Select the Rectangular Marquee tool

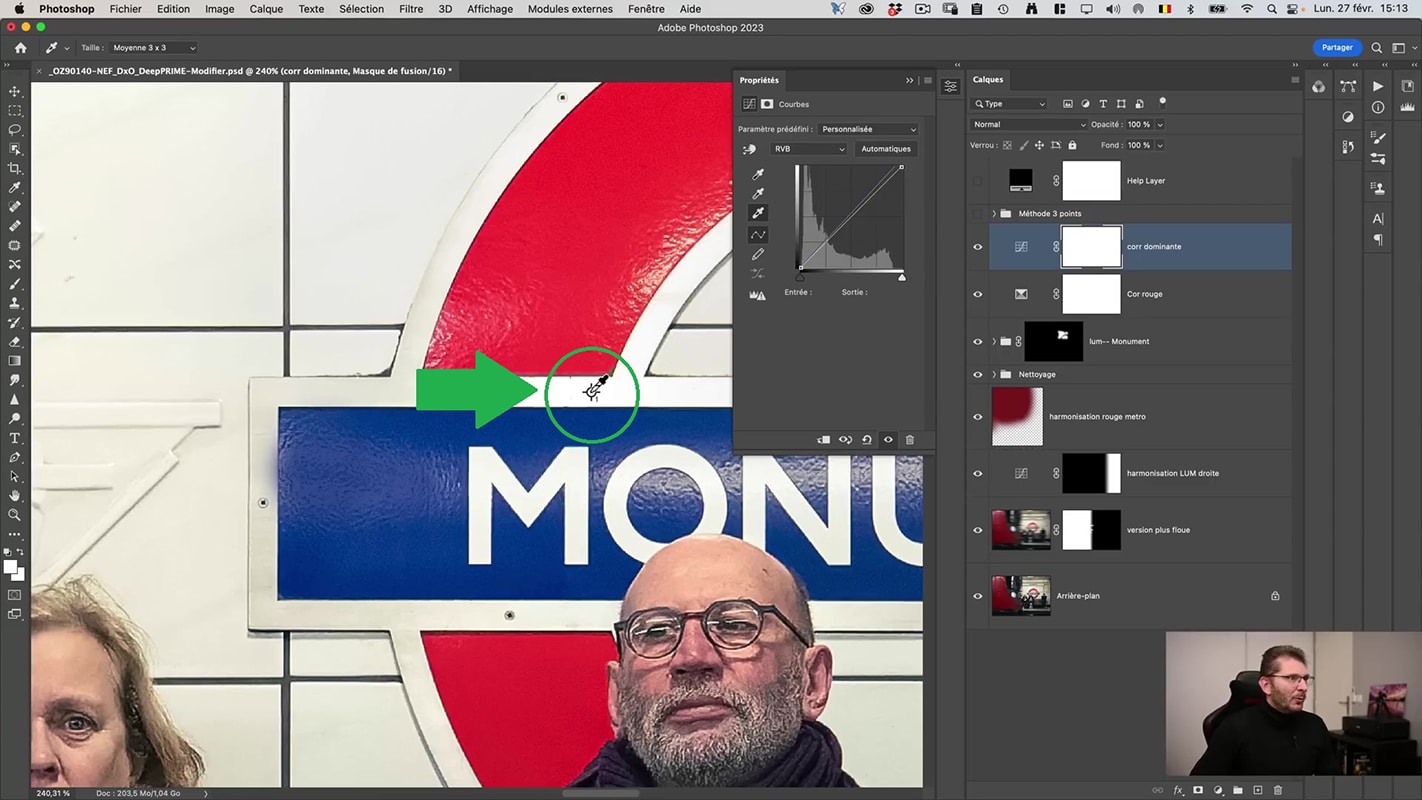(x=15, y=111)
